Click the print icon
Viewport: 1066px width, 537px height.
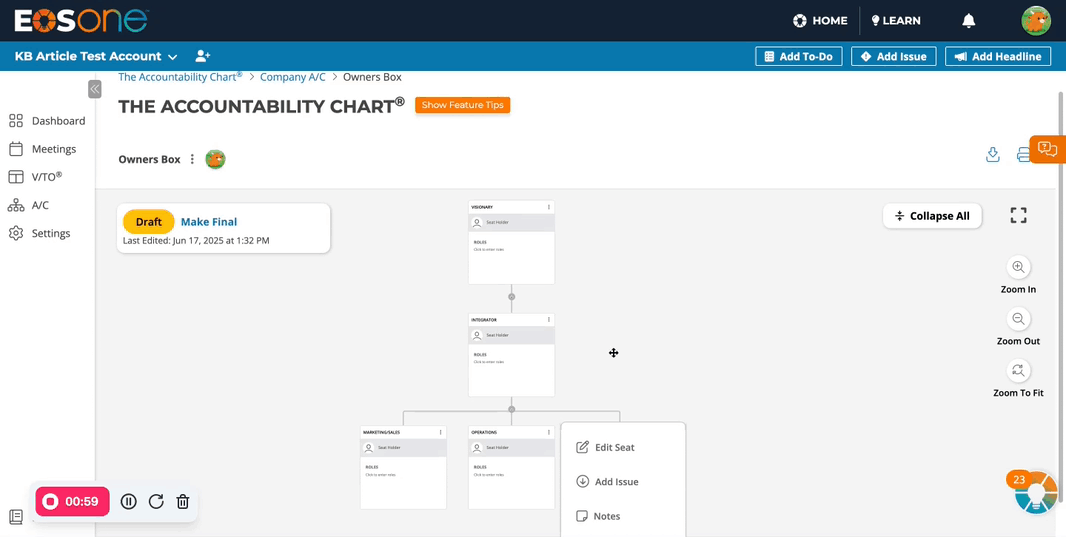(1023, 155)
